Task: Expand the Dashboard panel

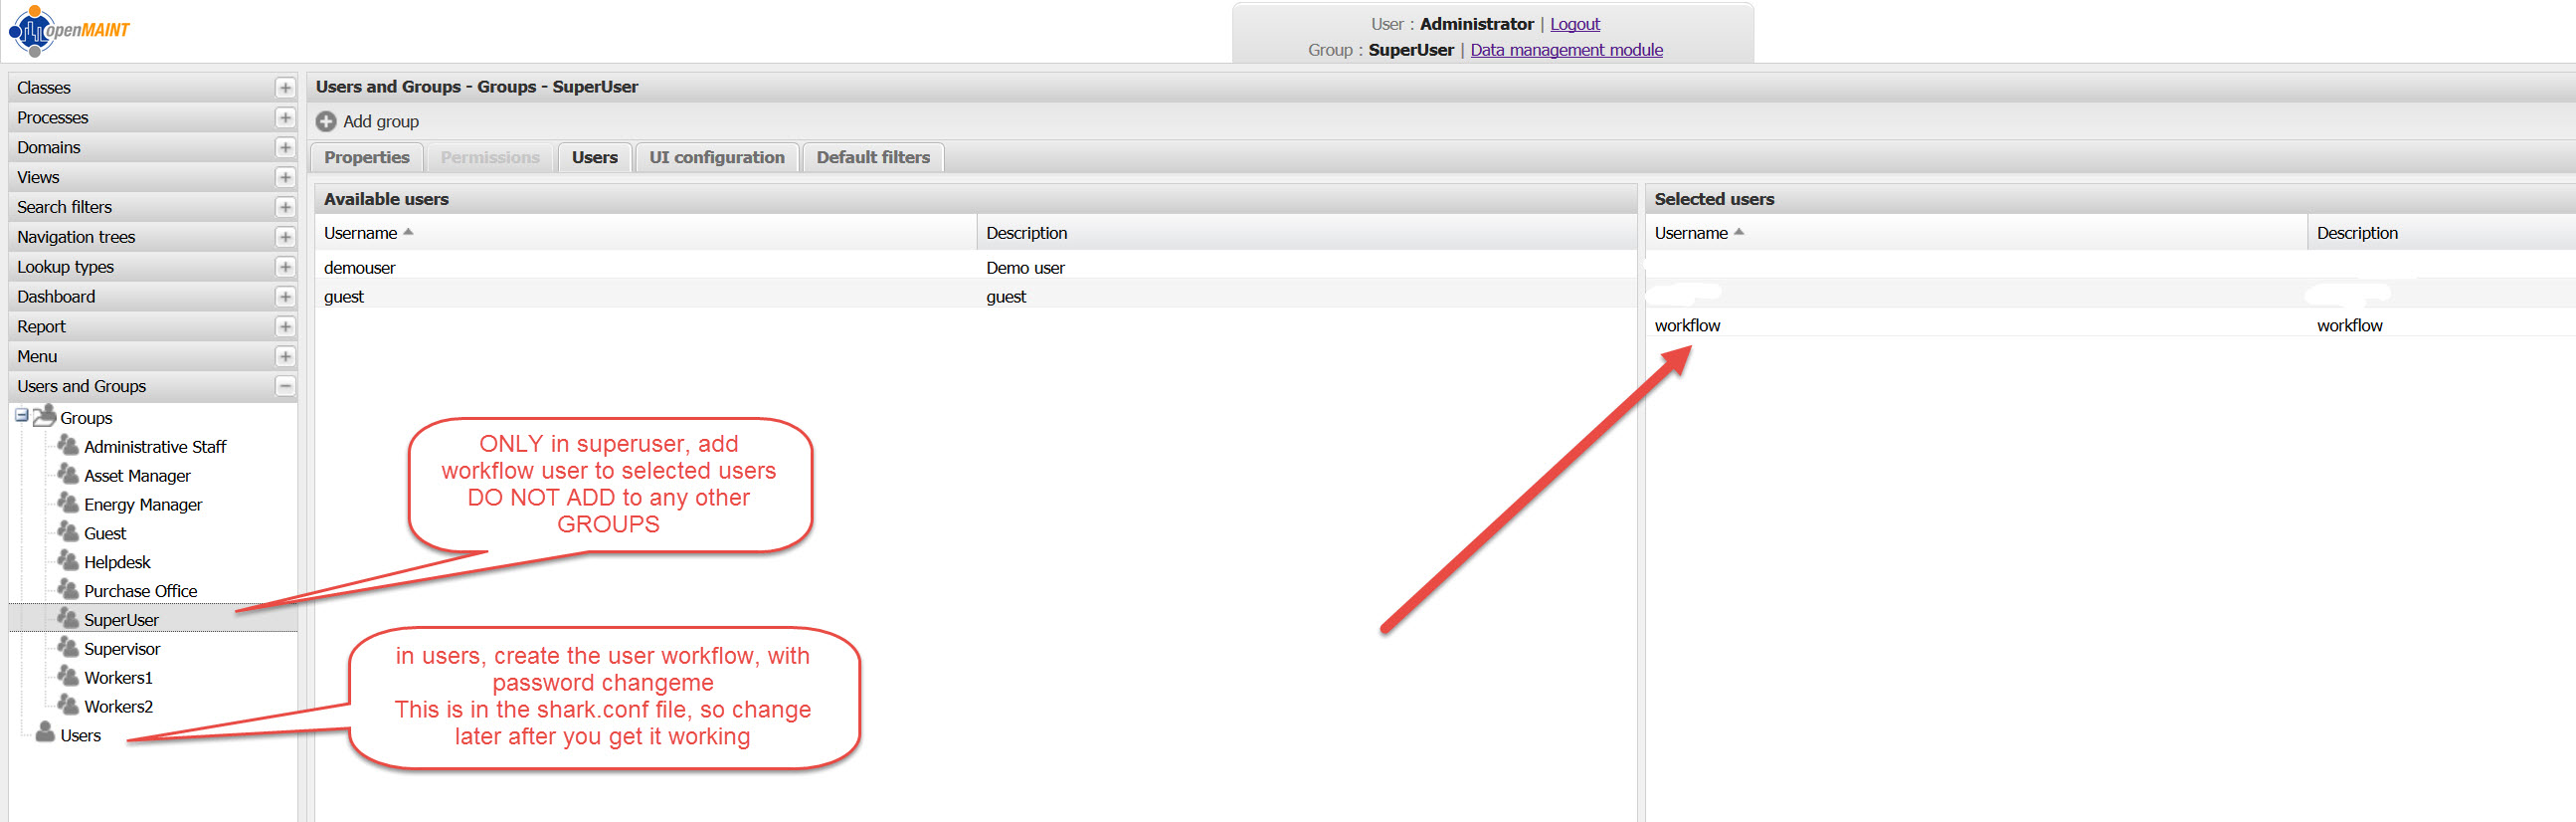Action: tap(285, 297)
